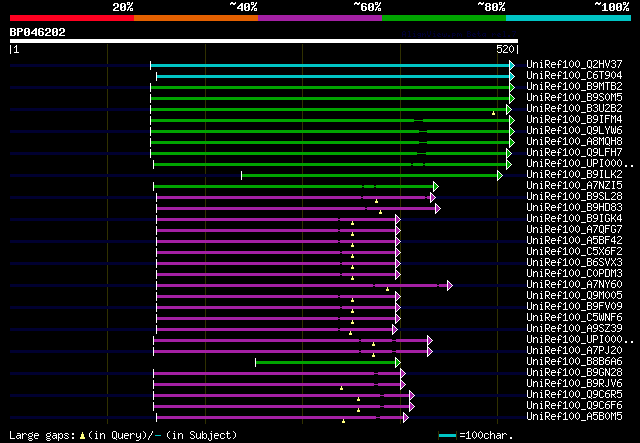This screenshot has width=640, height=443.
Task: Open hit UniRef100_B9SL28
Action: [574, 196]
